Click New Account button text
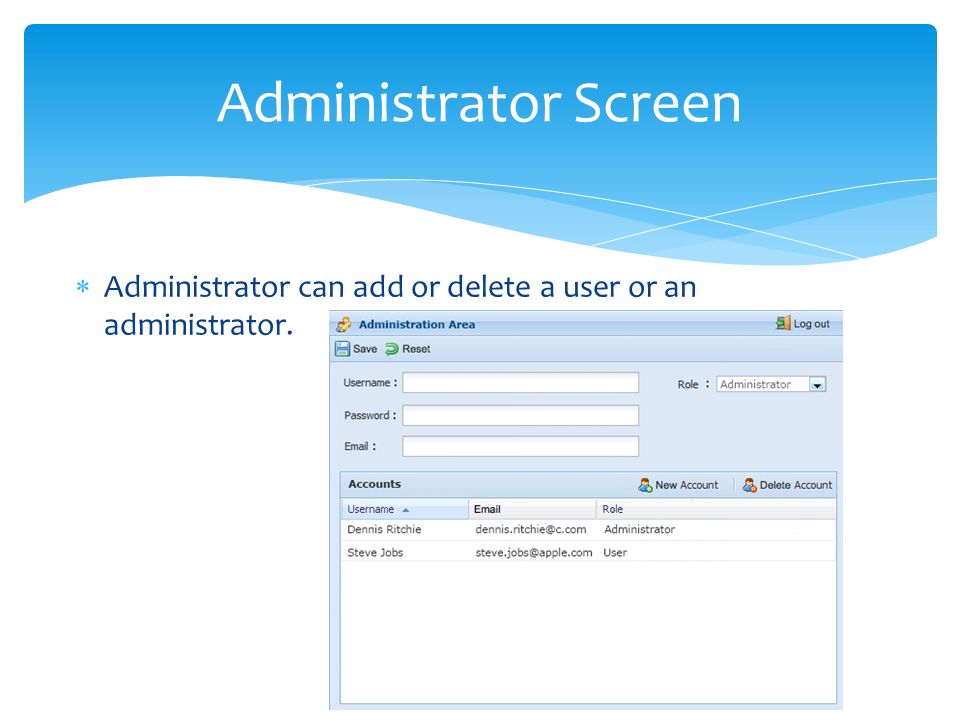960x720 pixels. [x=686, y=485]
